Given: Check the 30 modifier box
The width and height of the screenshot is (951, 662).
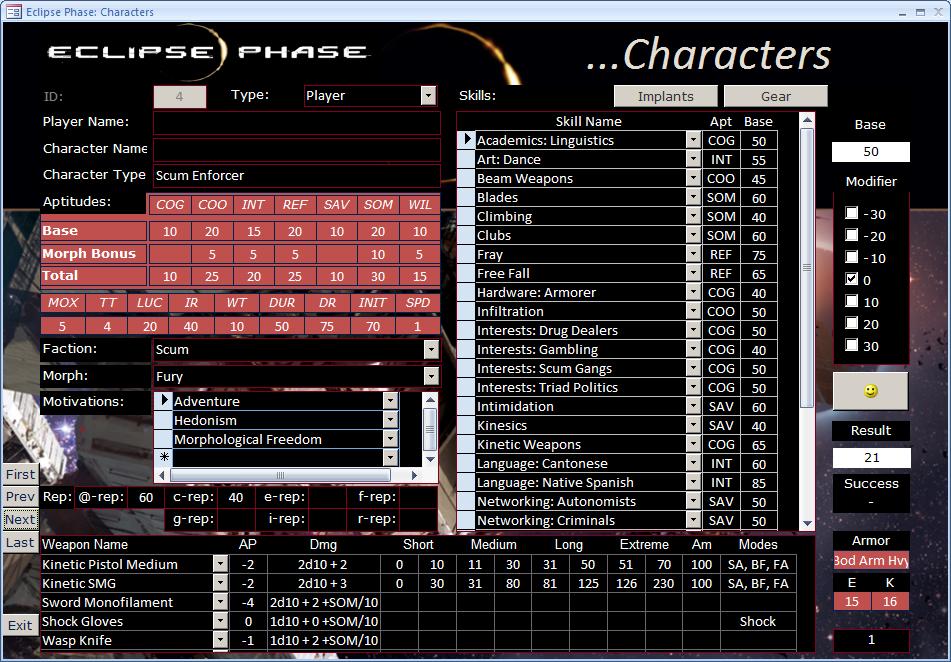Looking at the screenshot, I should [852, 345].
